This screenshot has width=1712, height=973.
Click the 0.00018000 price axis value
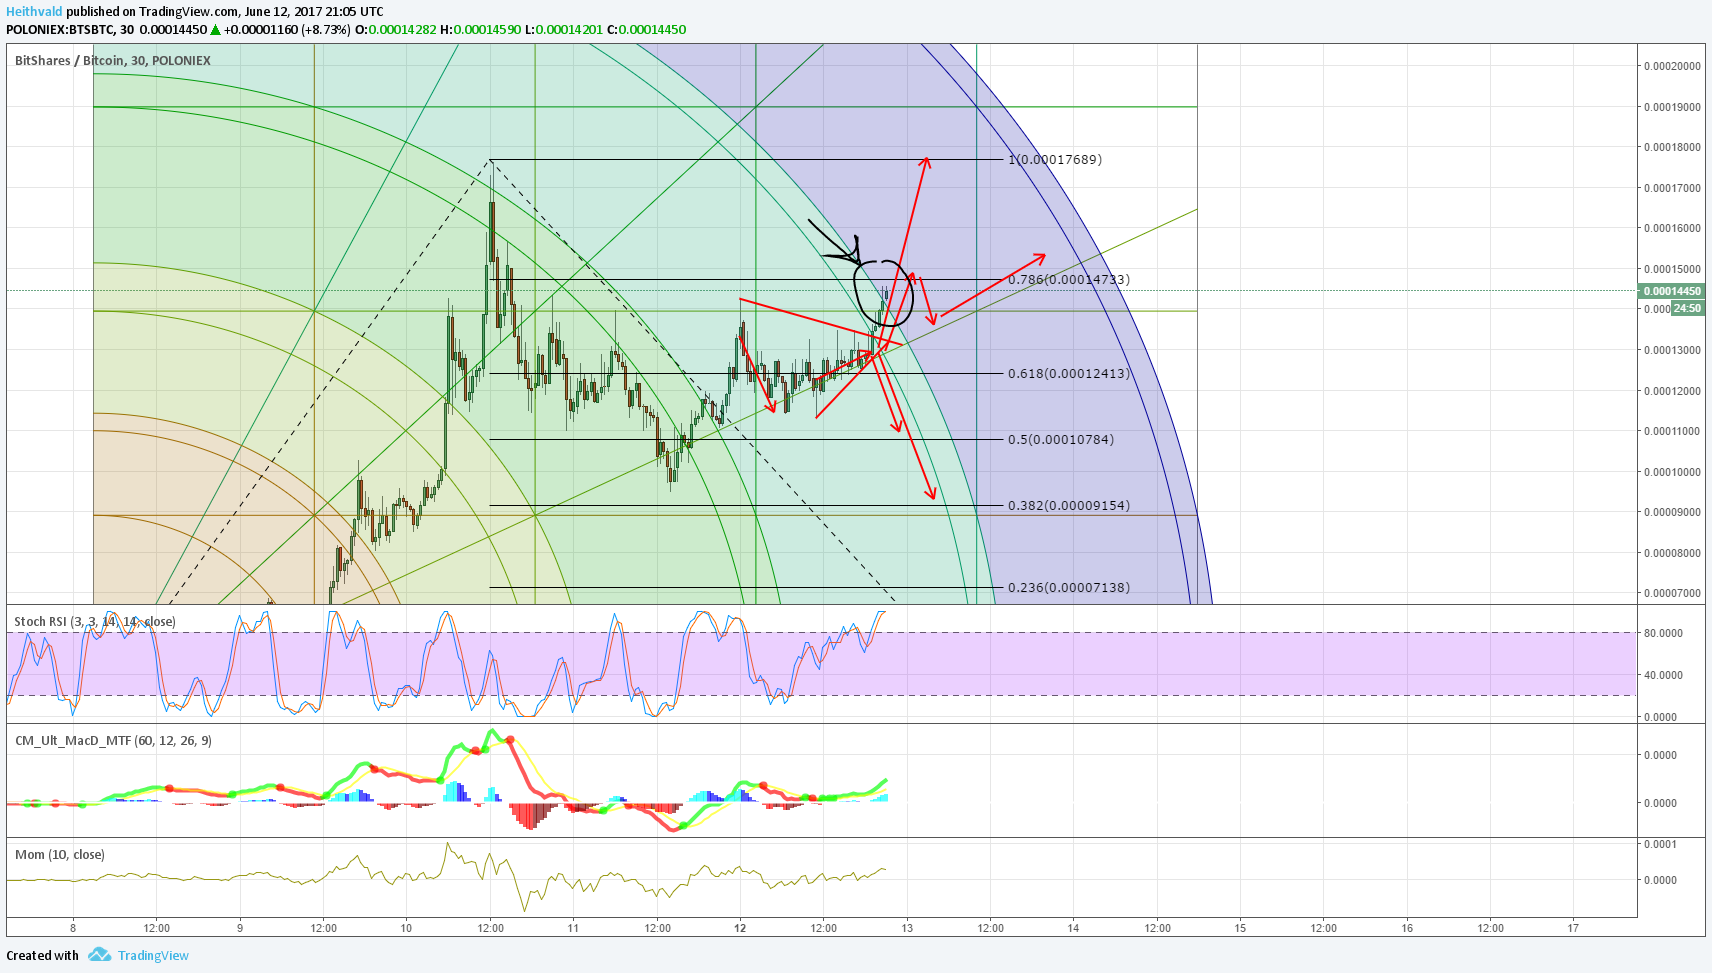pos(1672,148)
